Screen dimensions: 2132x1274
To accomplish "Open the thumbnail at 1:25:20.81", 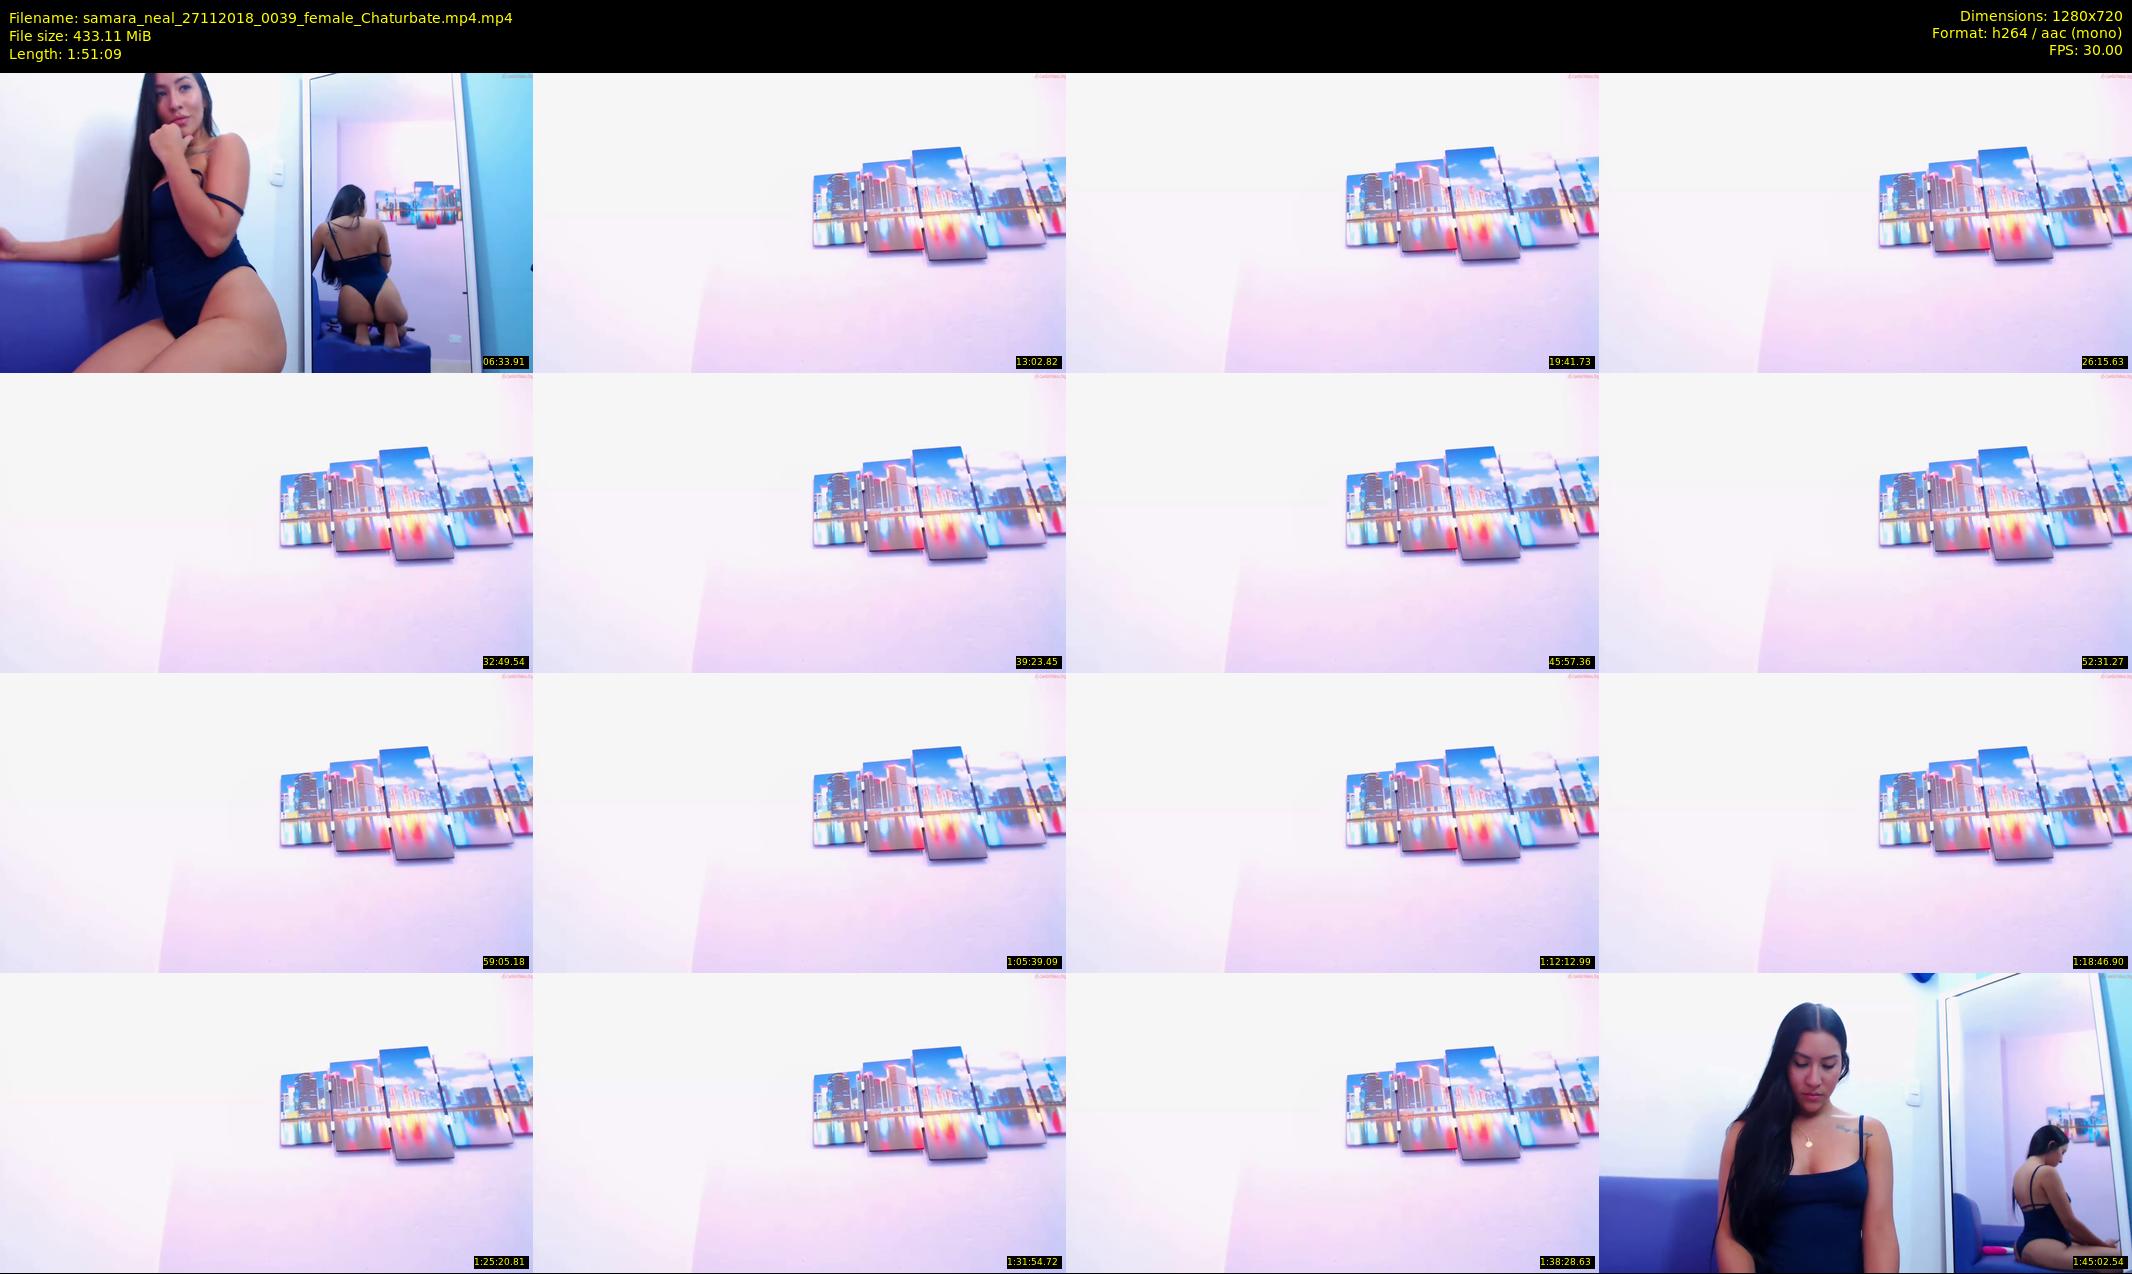I will click(x=266, y=1122).
